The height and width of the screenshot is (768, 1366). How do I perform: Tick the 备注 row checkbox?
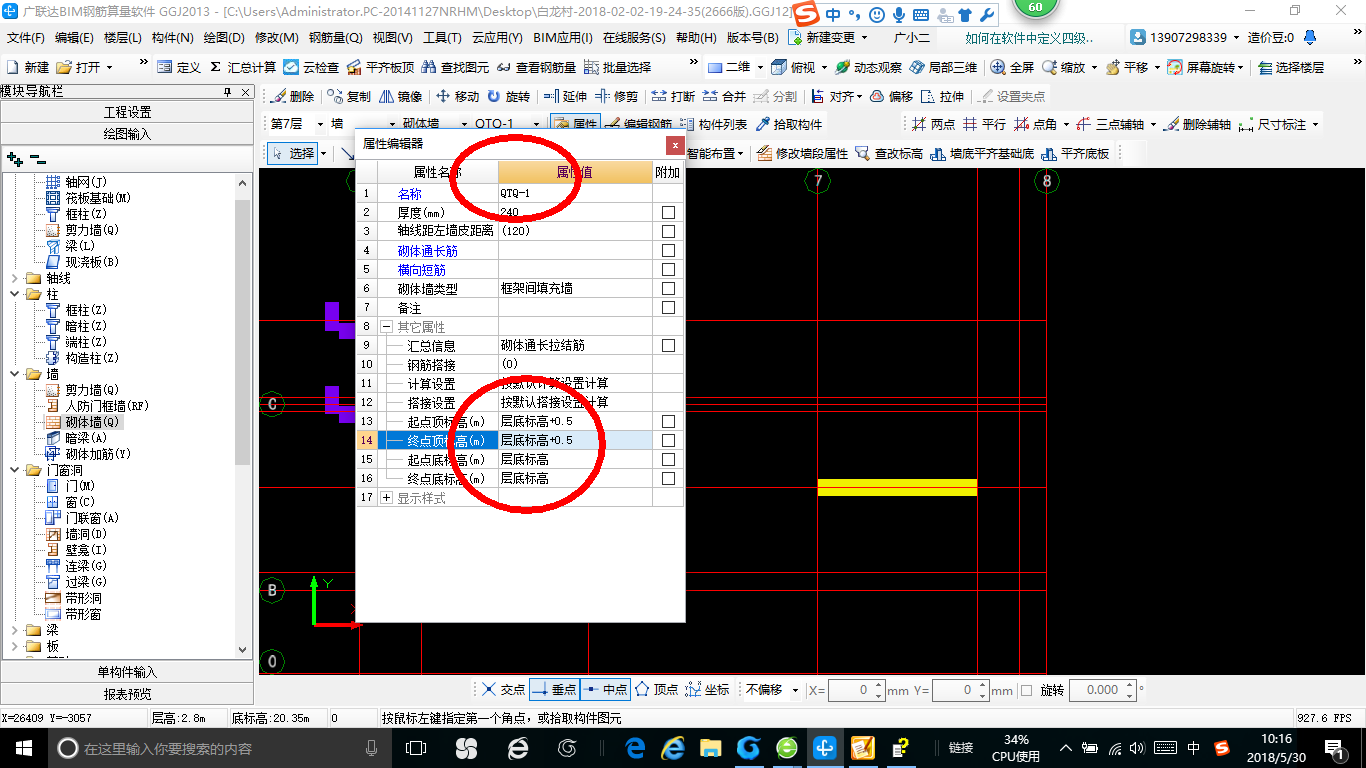[x=668, y=307]
